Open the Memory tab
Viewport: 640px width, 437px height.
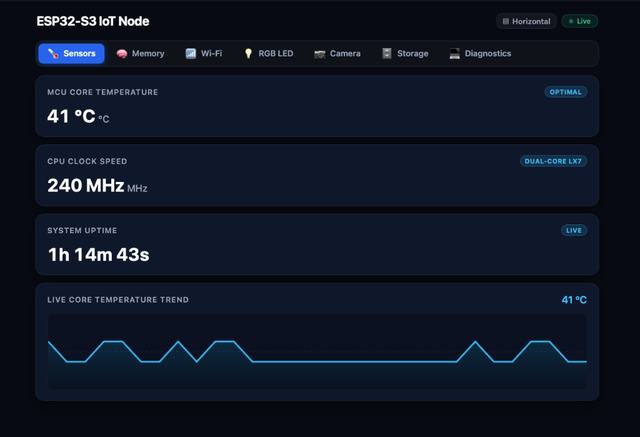click(140, 53)
